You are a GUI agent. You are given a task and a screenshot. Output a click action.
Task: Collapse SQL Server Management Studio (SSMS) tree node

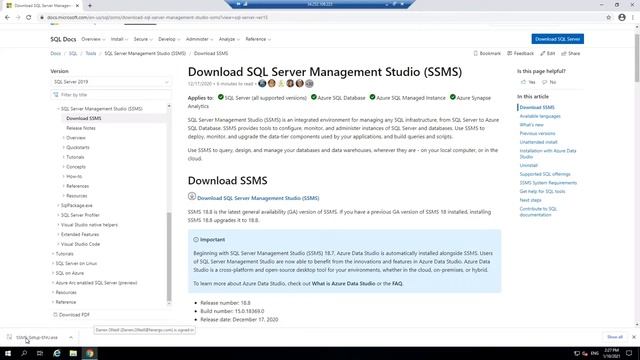[x=58, y=109]
